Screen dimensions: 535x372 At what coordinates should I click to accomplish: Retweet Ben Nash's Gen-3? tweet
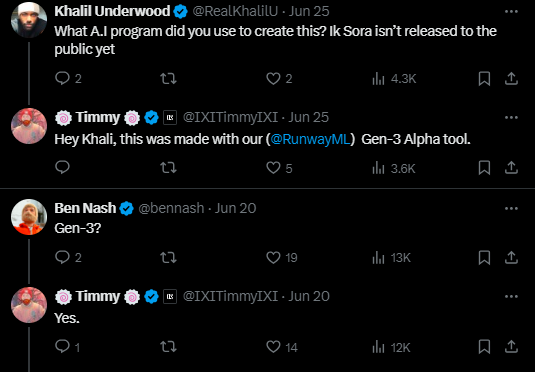pyautogui.click(x=169, y=257)
